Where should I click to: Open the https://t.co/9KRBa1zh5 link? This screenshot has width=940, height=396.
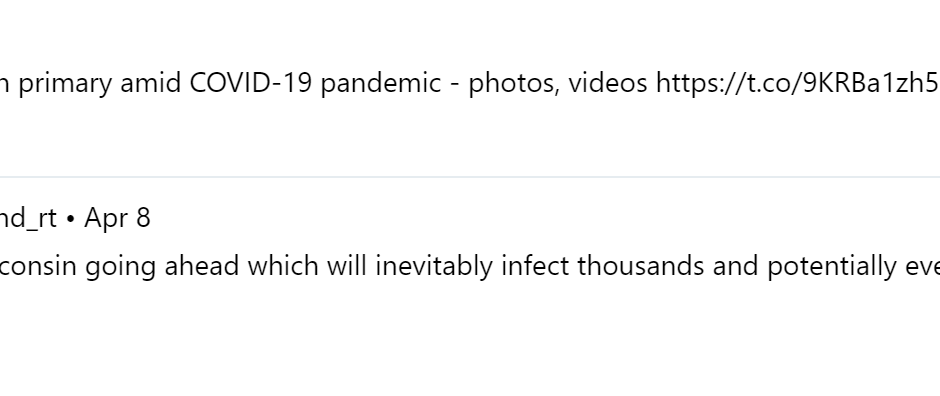pos(798,83)
